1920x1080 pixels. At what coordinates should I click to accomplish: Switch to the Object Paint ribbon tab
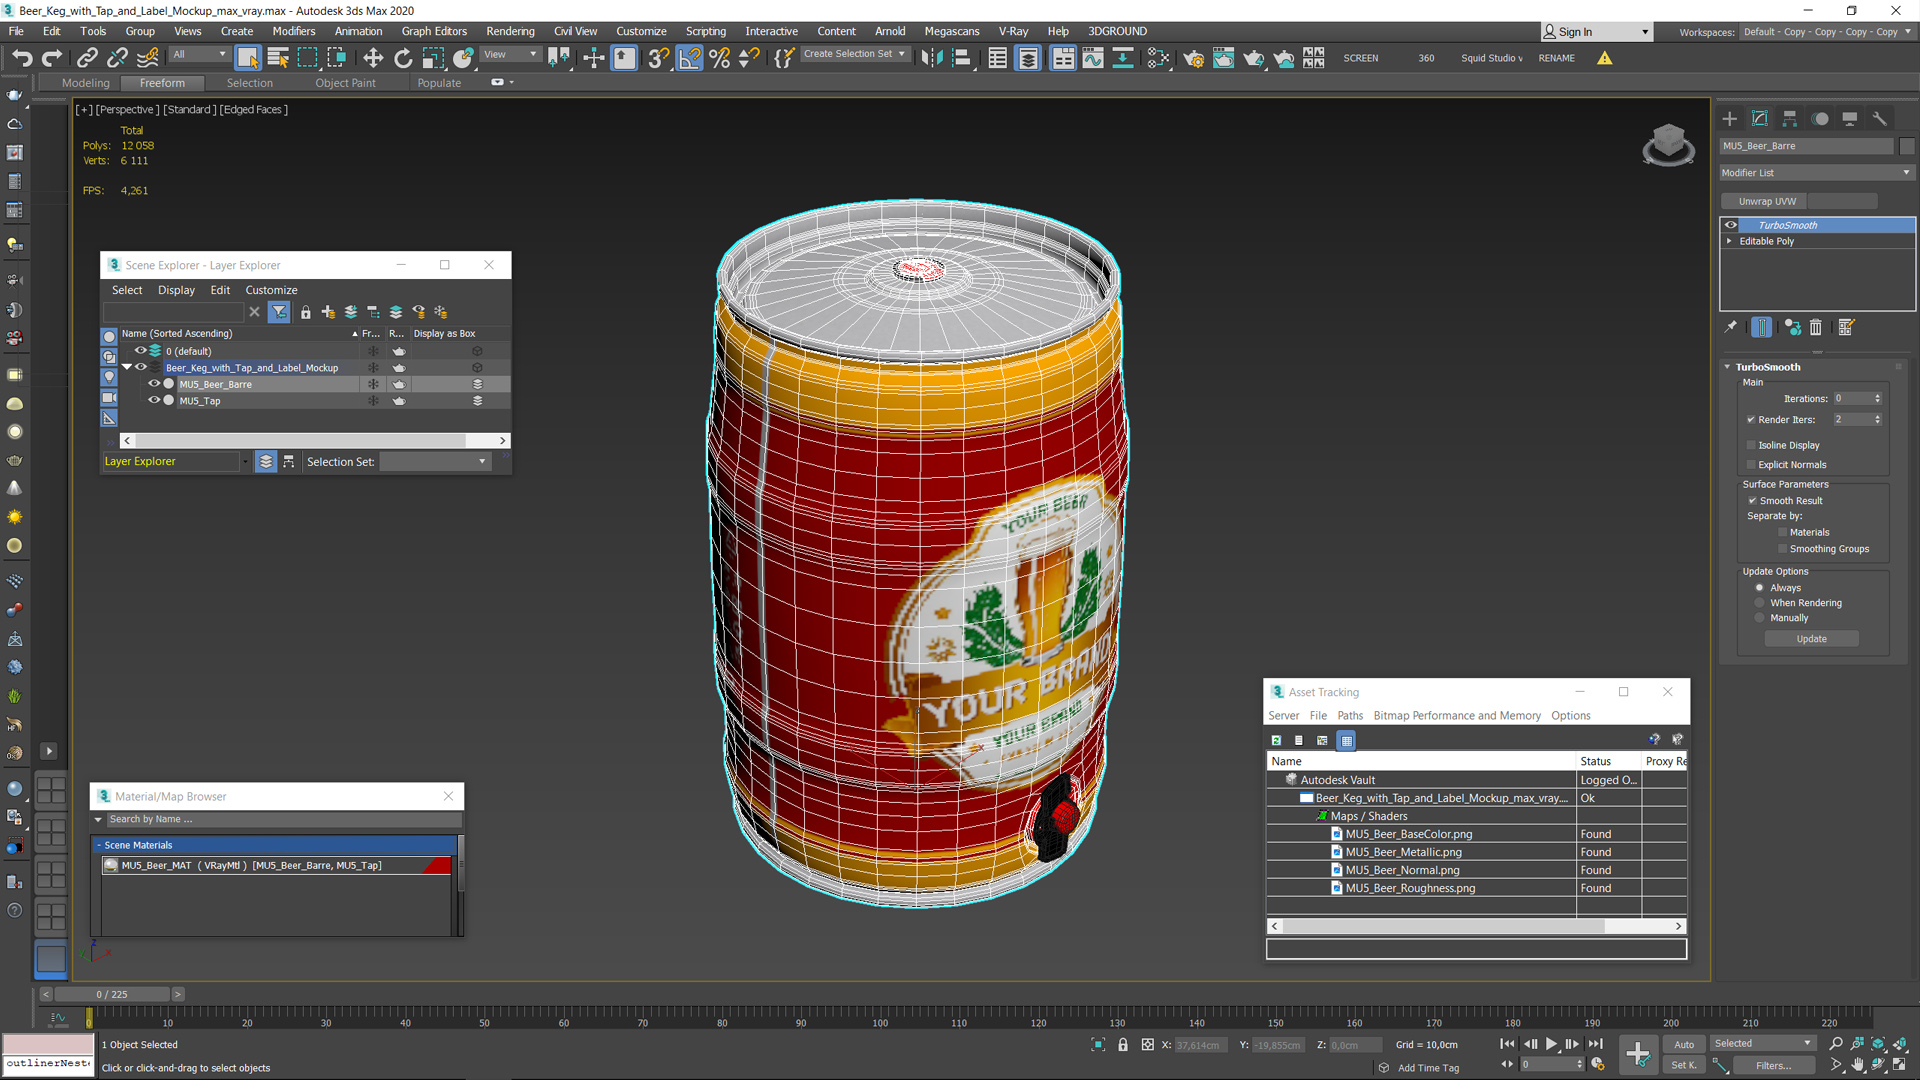[x=345, y=83]
